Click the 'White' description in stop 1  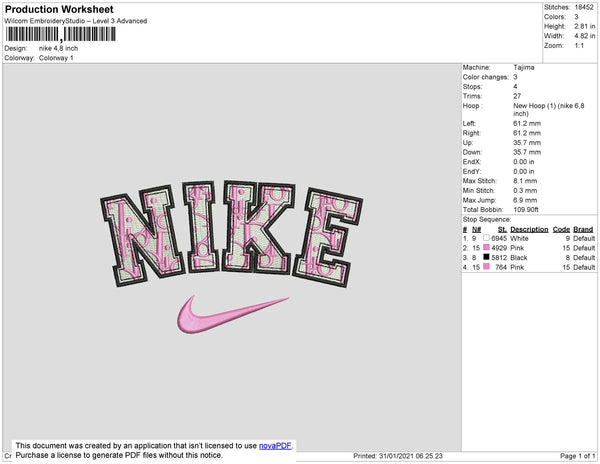519,238
